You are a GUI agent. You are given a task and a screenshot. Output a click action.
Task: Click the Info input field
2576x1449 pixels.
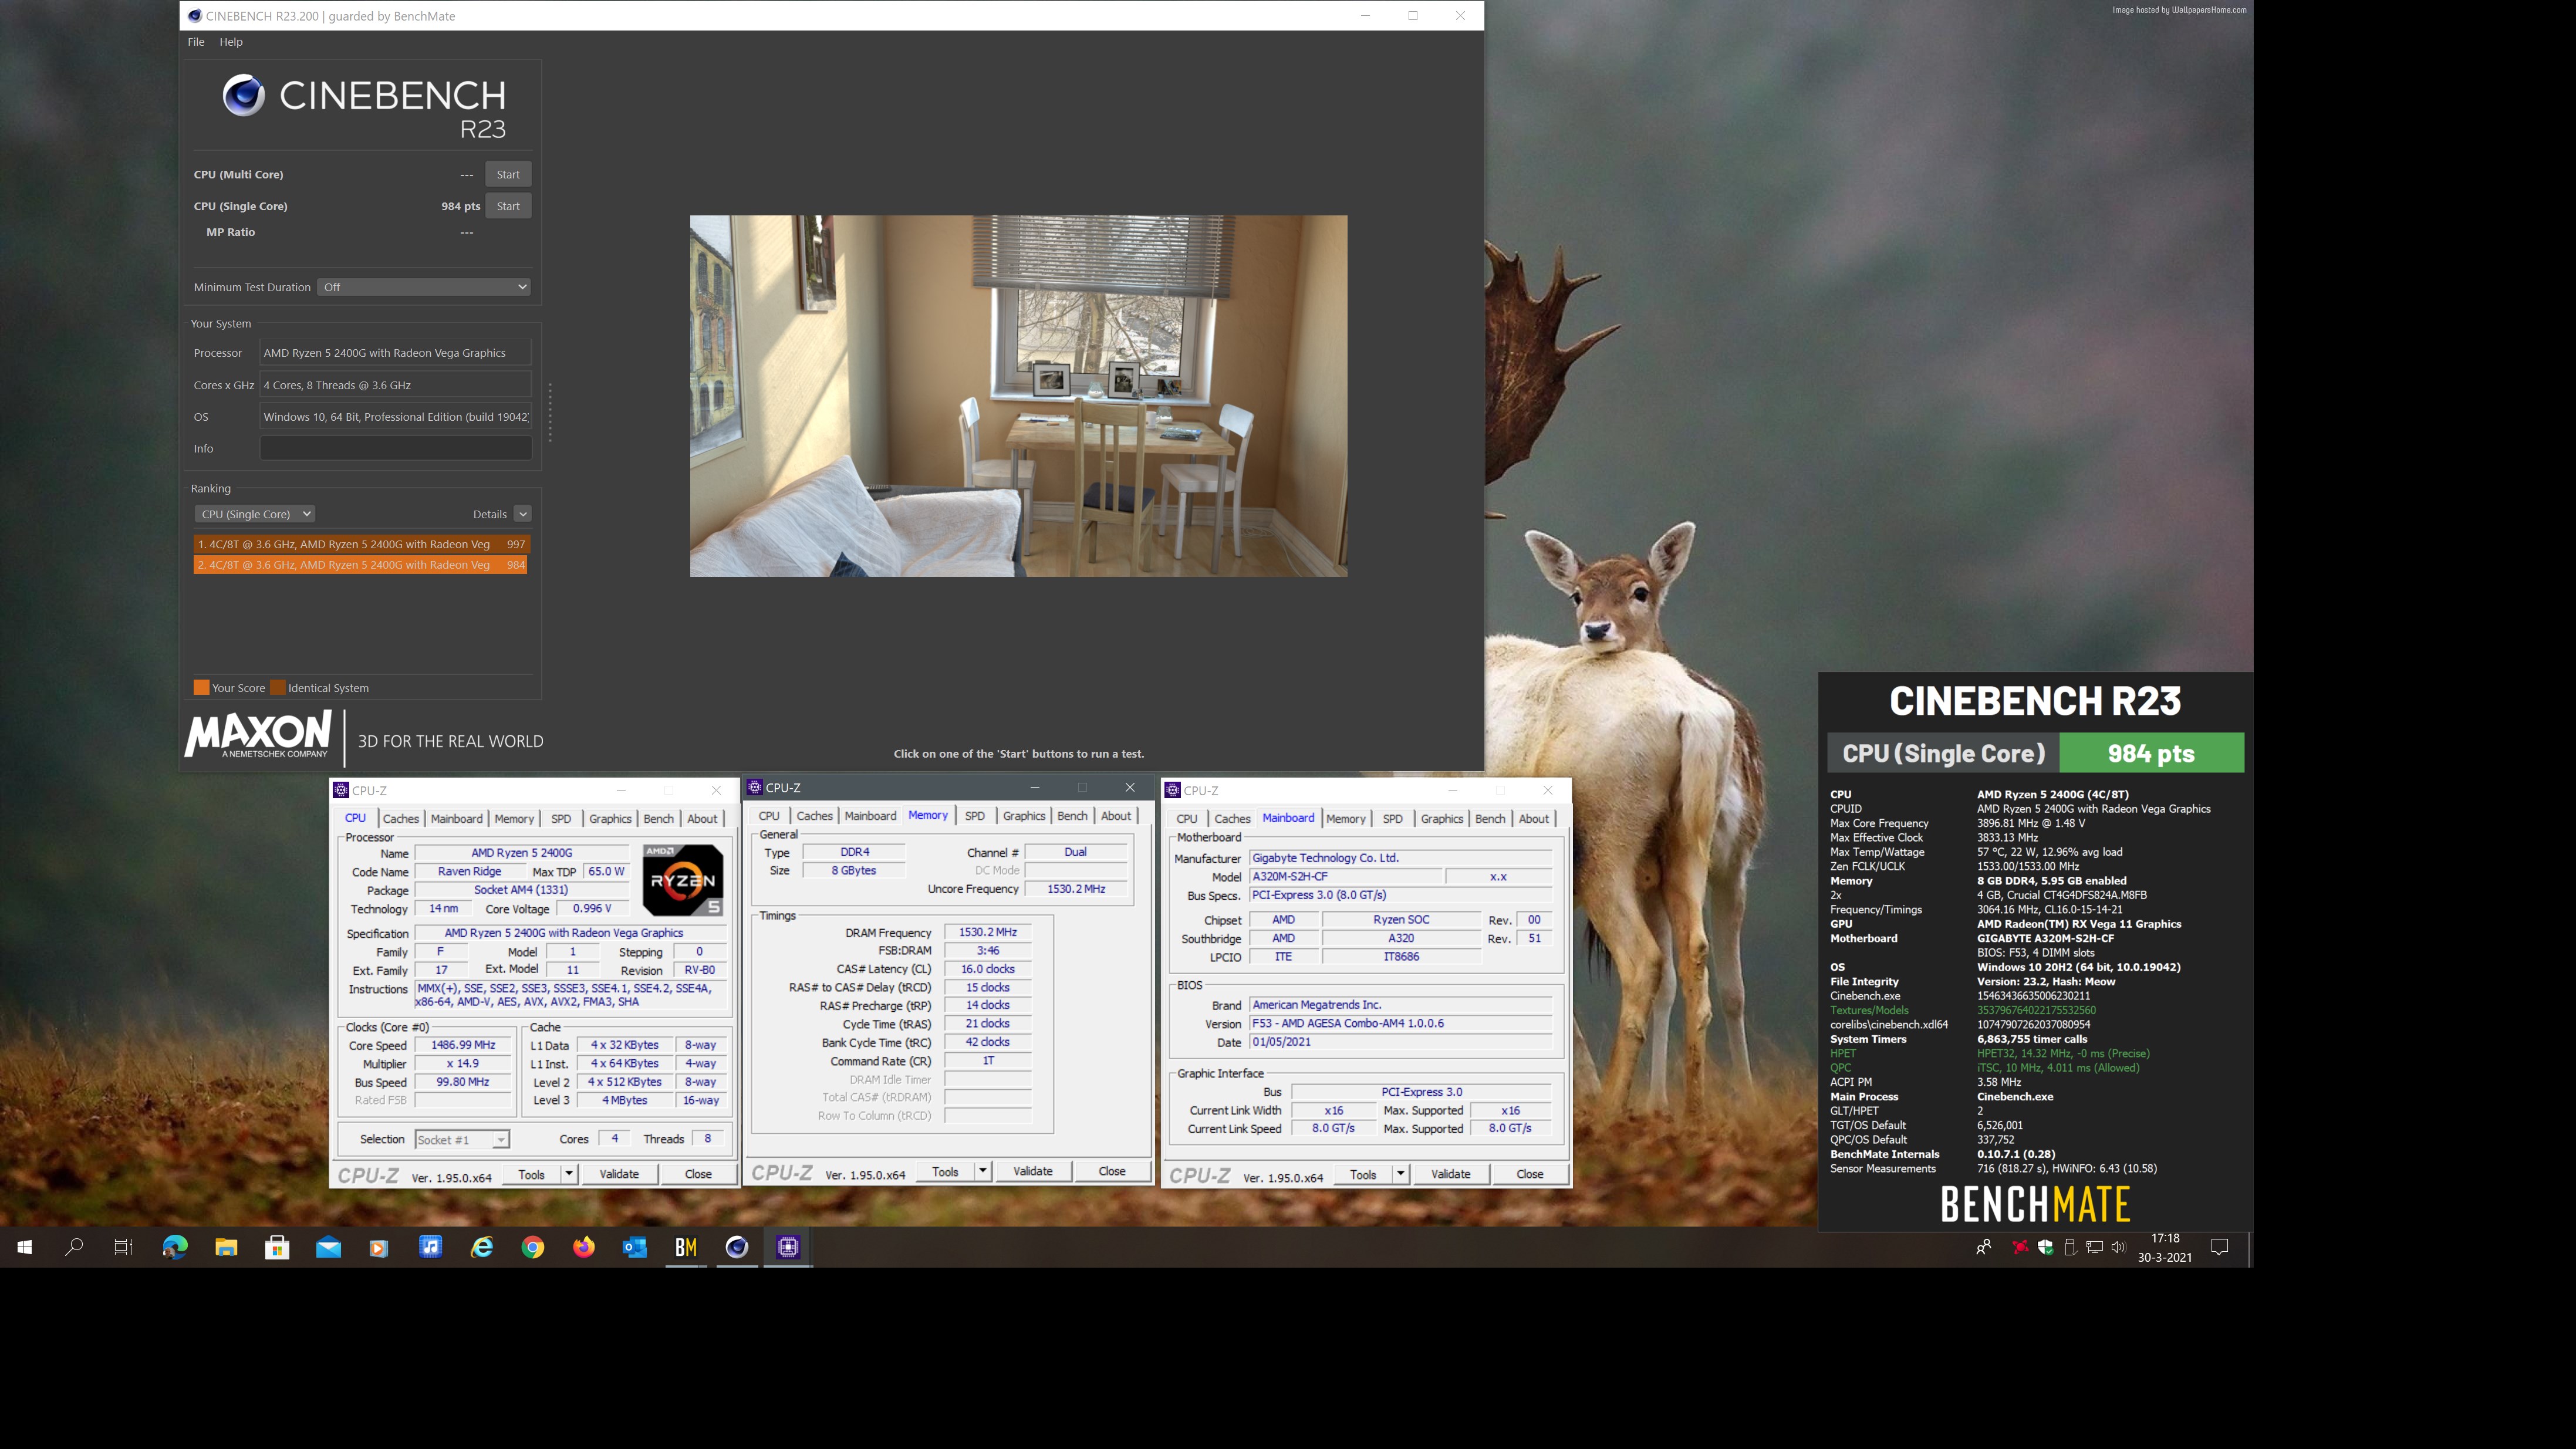click(396, 449)
